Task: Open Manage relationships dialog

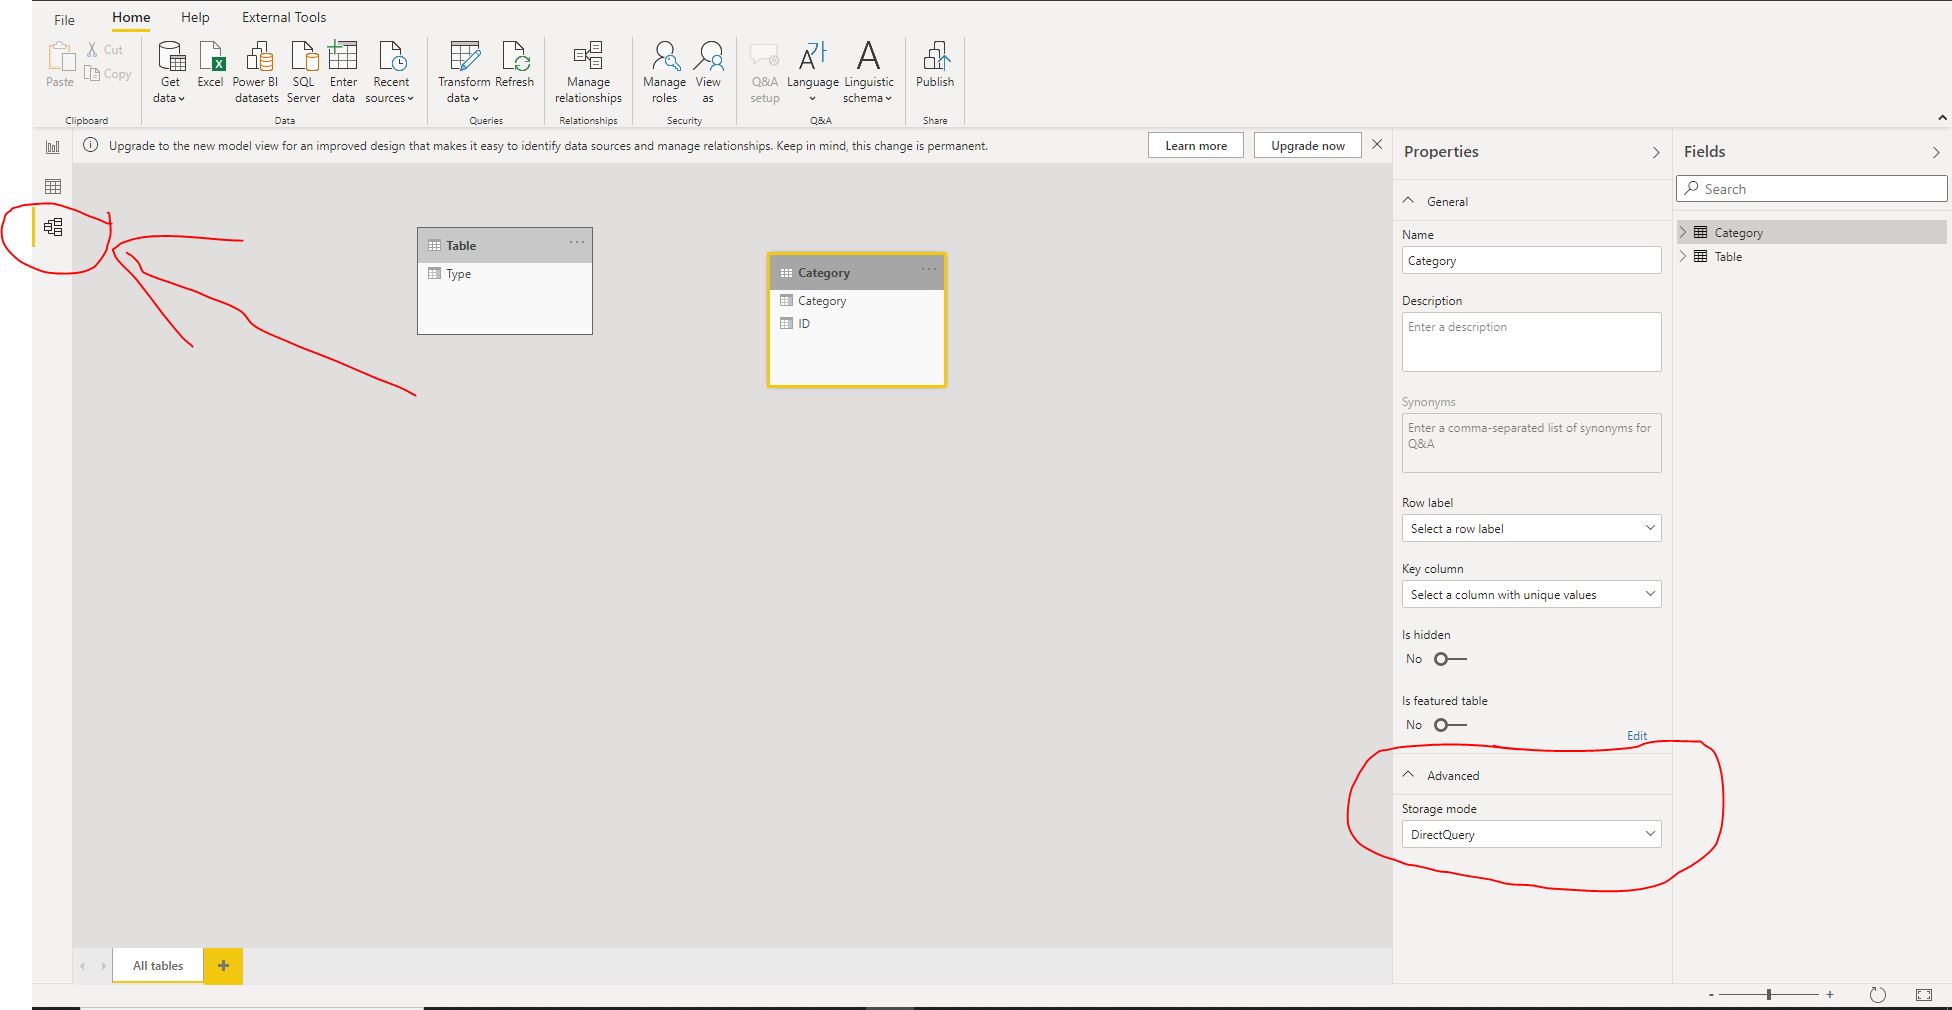Action: 588,72
